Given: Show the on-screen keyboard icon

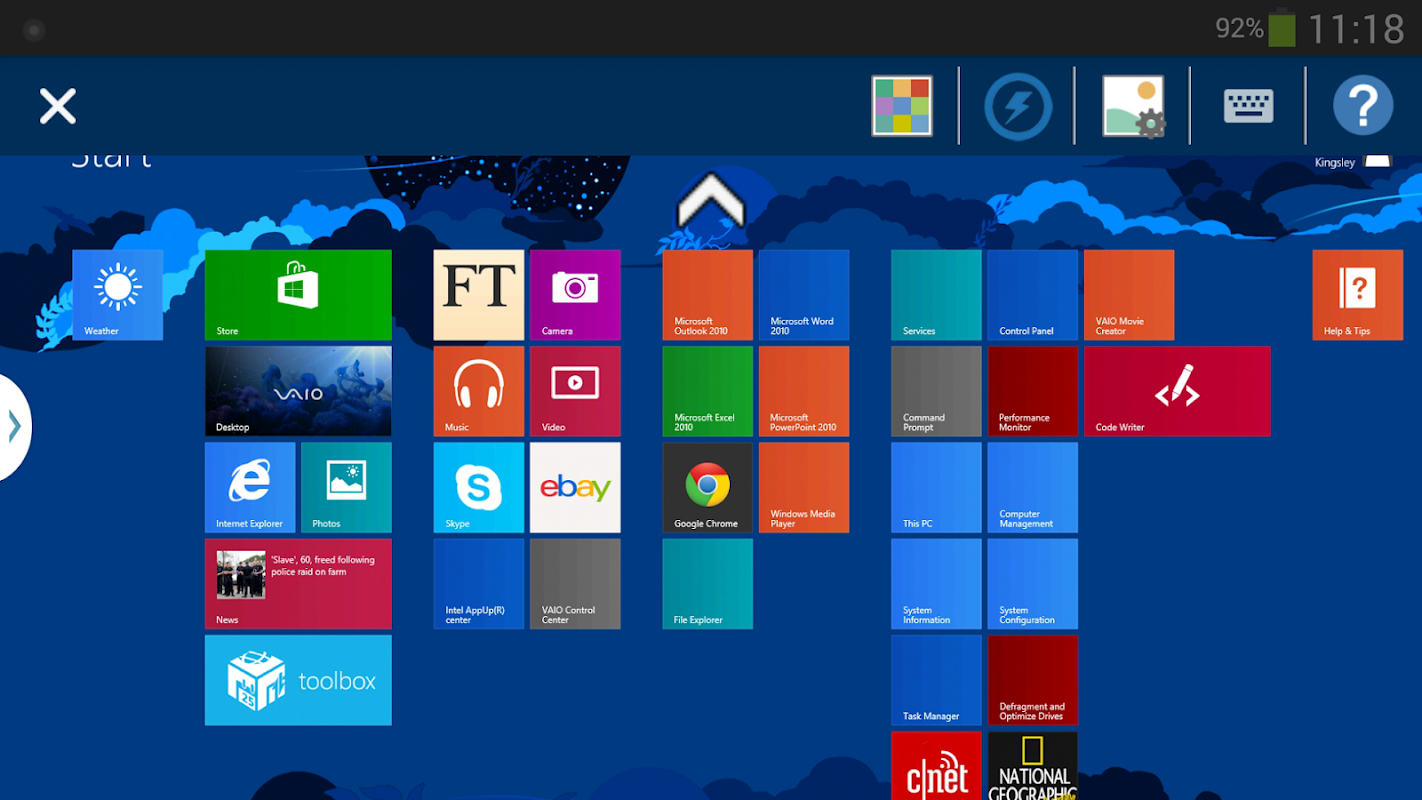Looking at the screenshot, I should coord(1248,106).
